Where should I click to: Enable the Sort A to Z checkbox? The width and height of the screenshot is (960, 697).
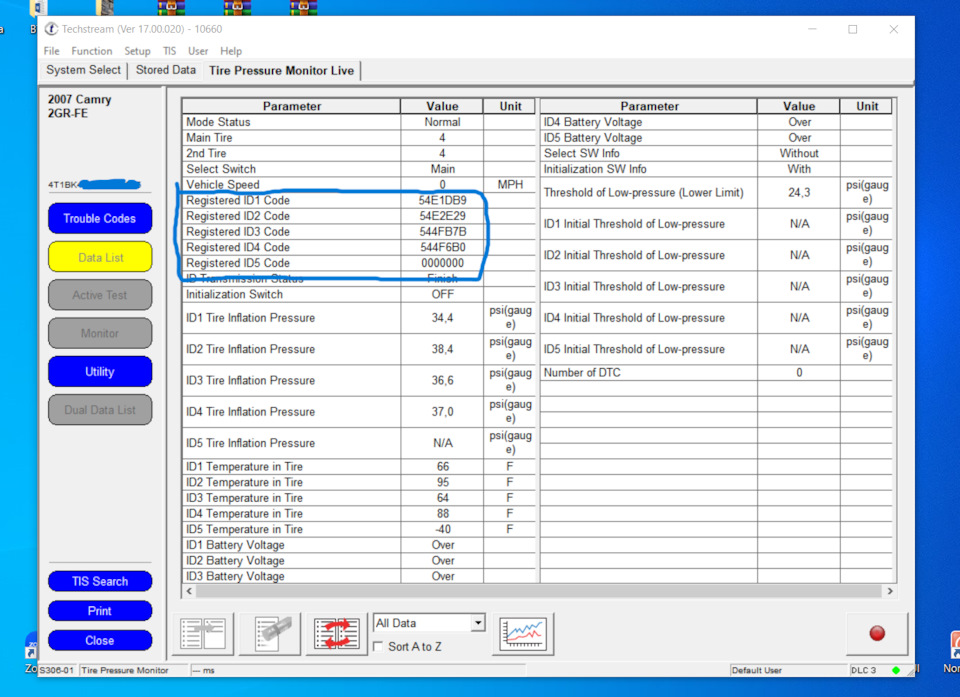coord(378,646)
